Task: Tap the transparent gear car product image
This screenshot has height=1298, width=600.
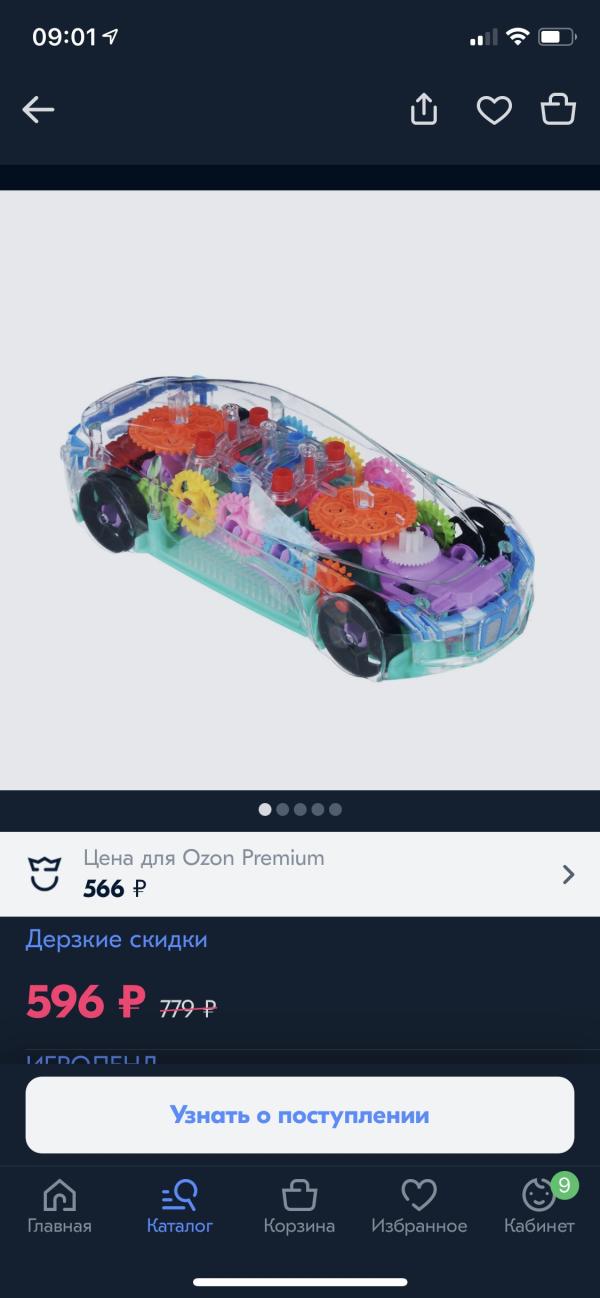Action: 300,490
